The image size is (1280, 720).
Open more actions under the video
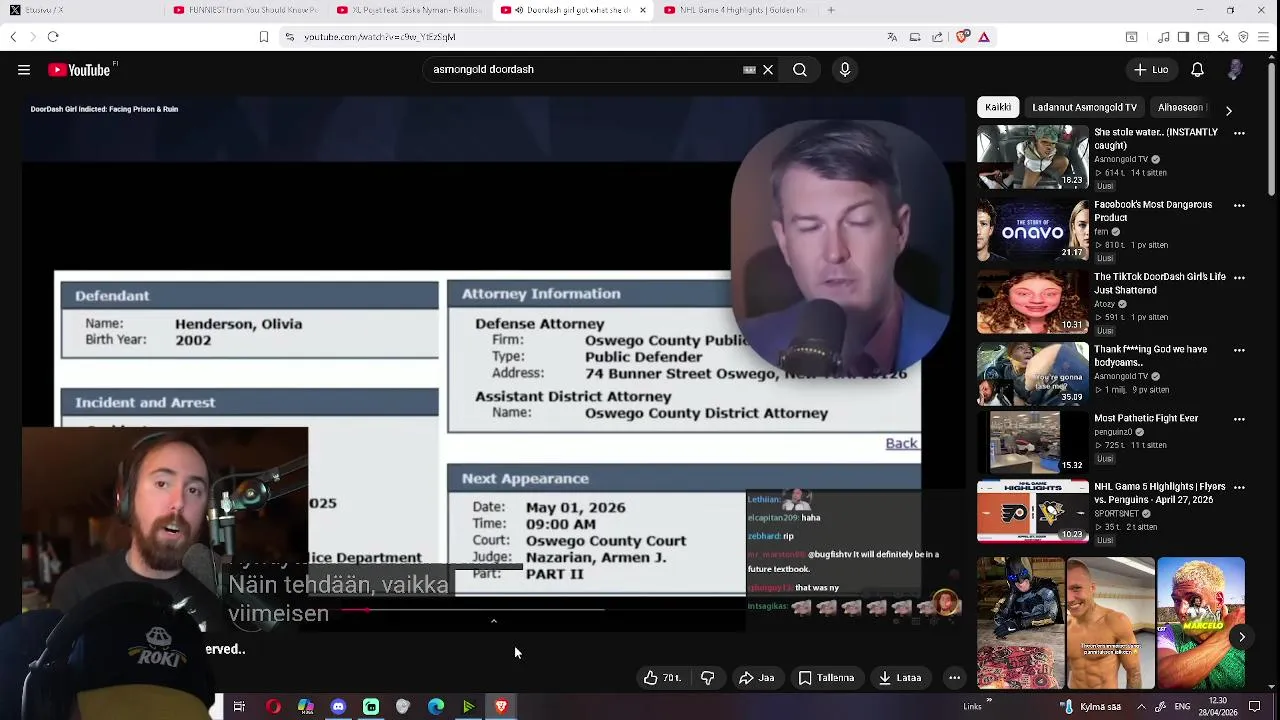click(x=954, y=678)
